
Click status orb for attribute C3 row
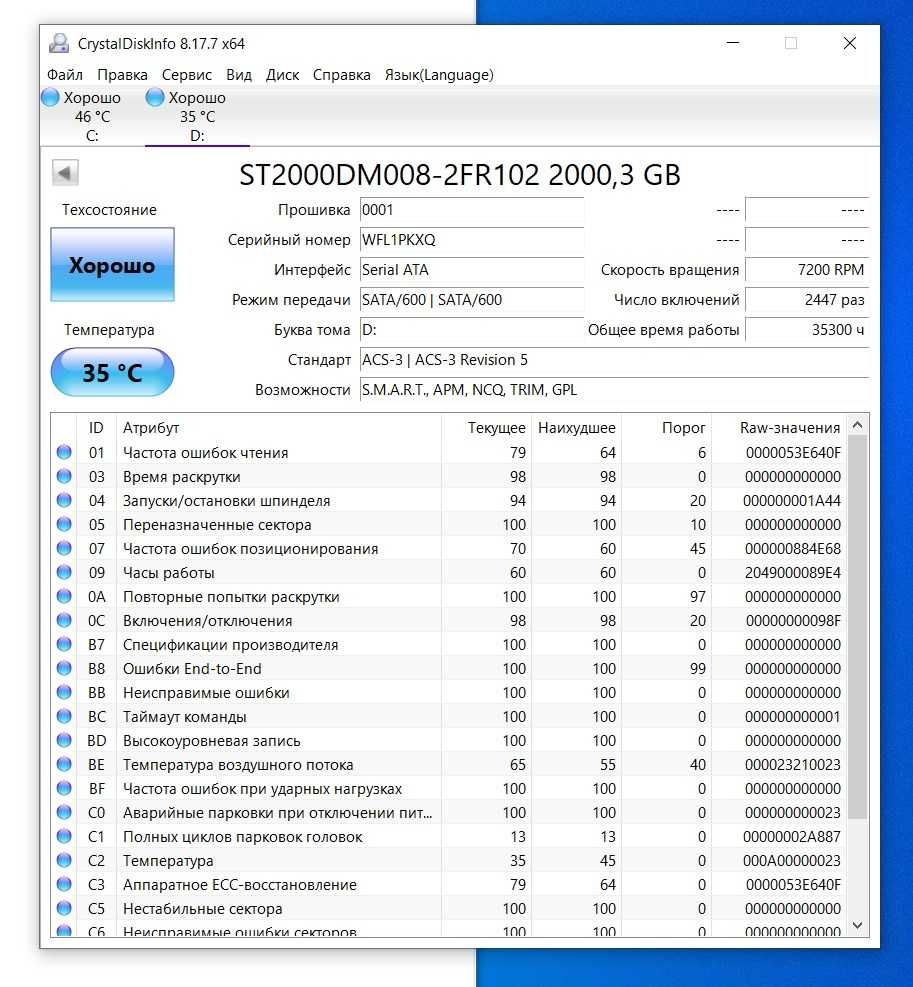64,884
